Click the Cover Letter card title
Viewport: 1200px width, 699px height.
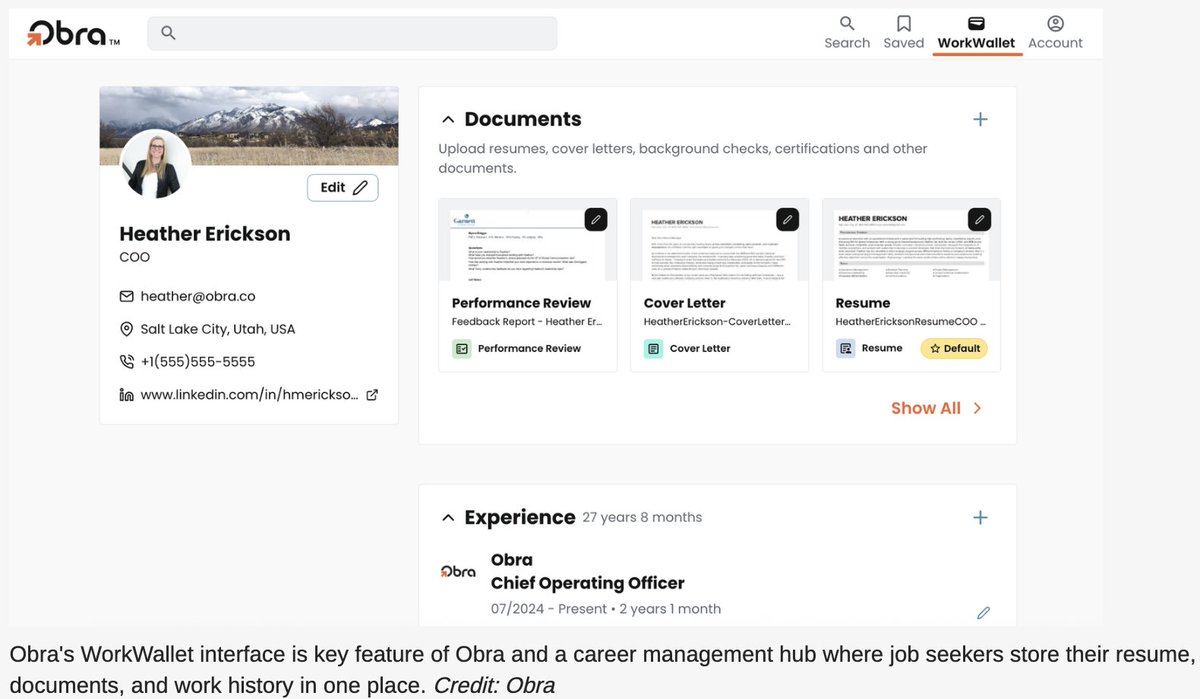pos(685,303)
